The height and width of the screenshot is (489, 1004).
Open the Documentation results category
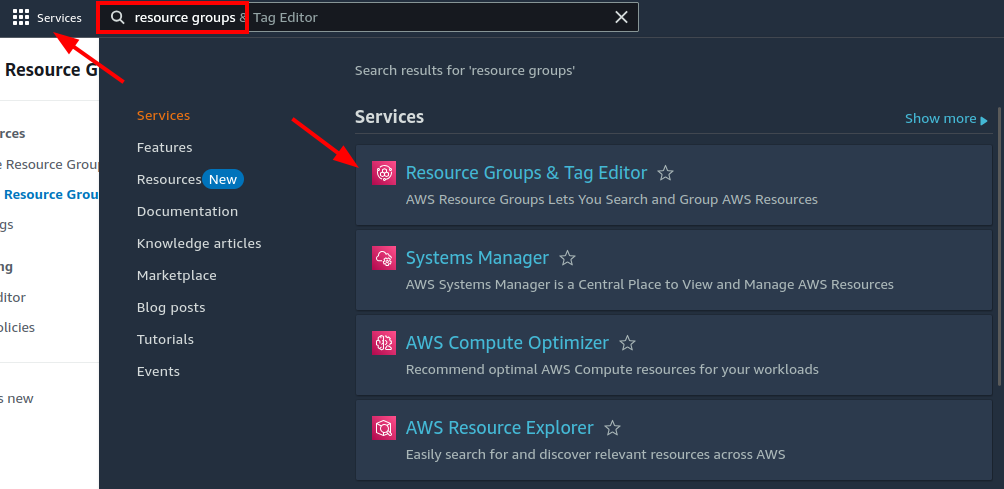coord(187,211)
